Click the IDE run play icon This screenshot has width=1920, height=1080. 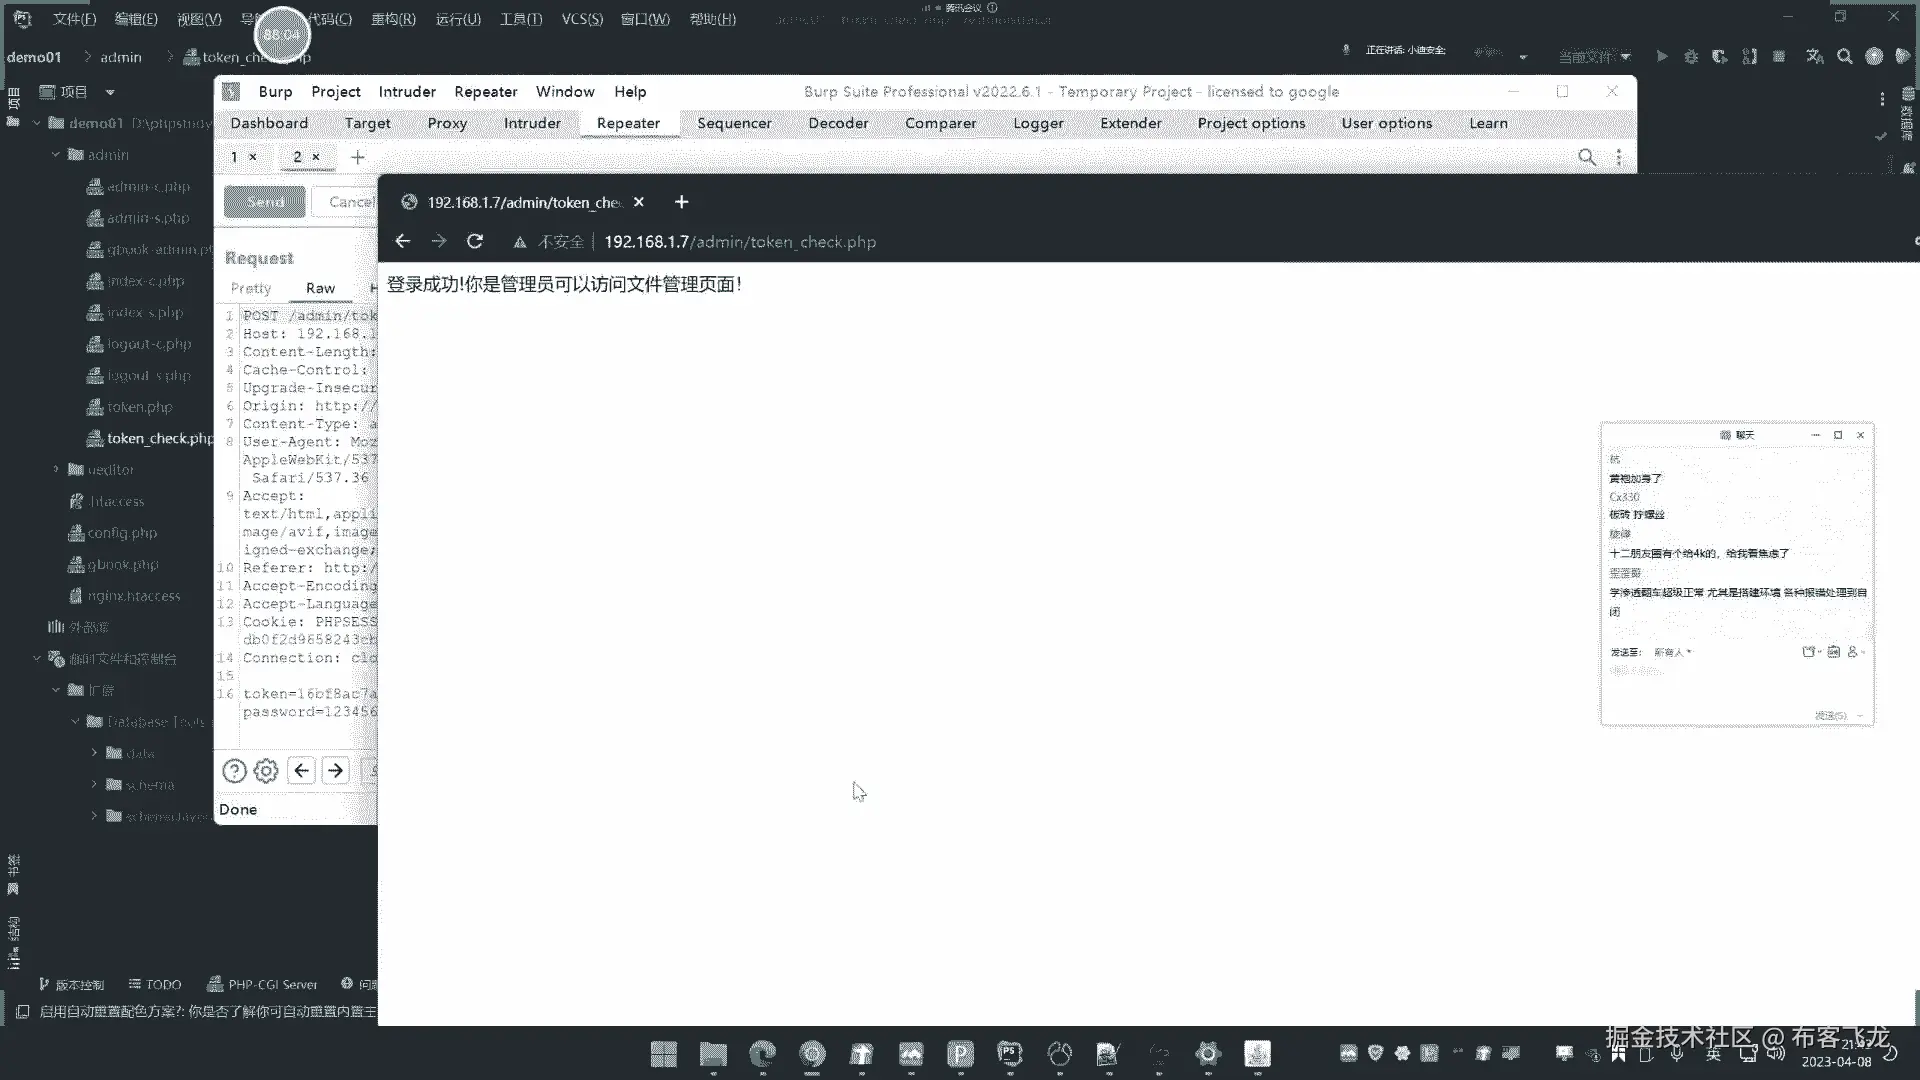[x=1662, y=57]
